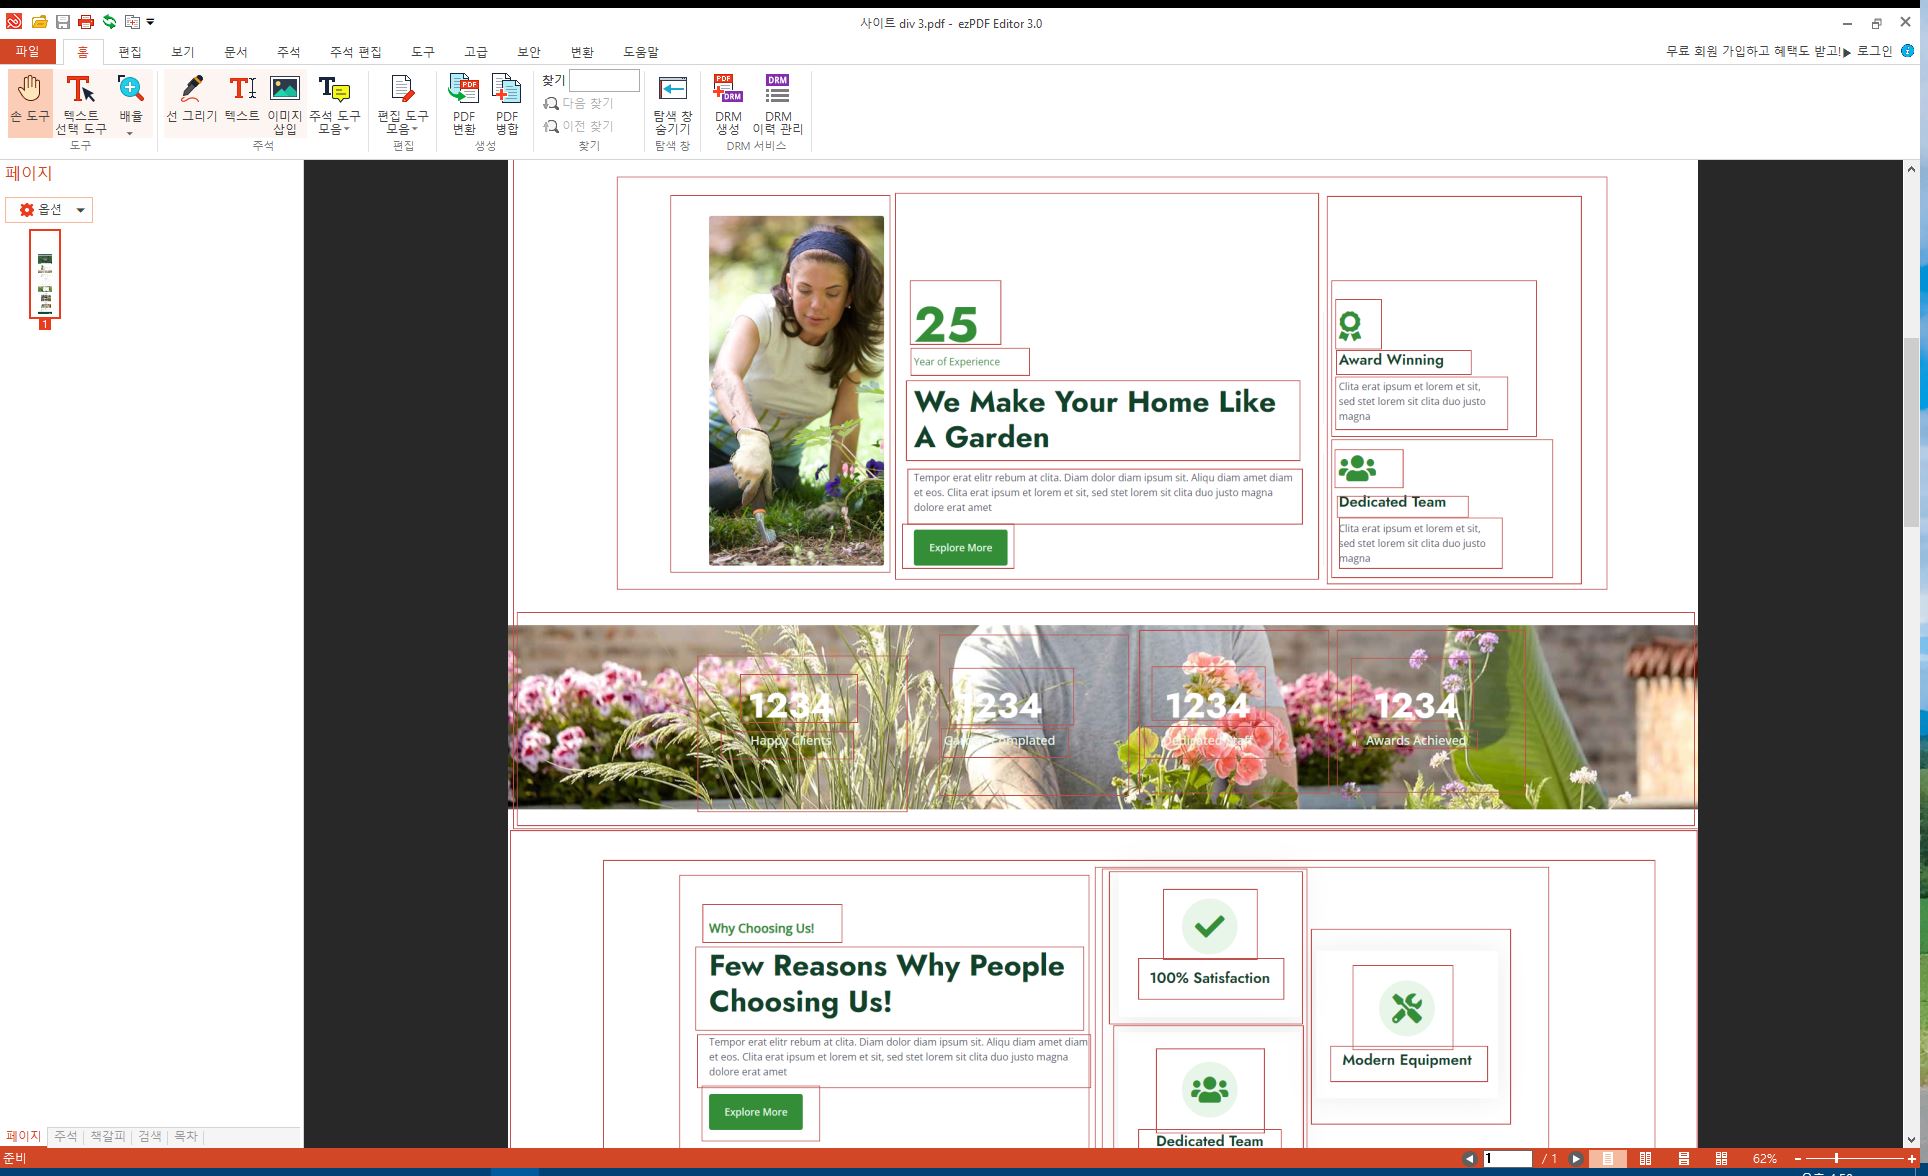Image resolution: width=1928 pixels, height=1176 pixels.
Task: Click the print icon in quick toolbar
Action: tap(86, 22)
